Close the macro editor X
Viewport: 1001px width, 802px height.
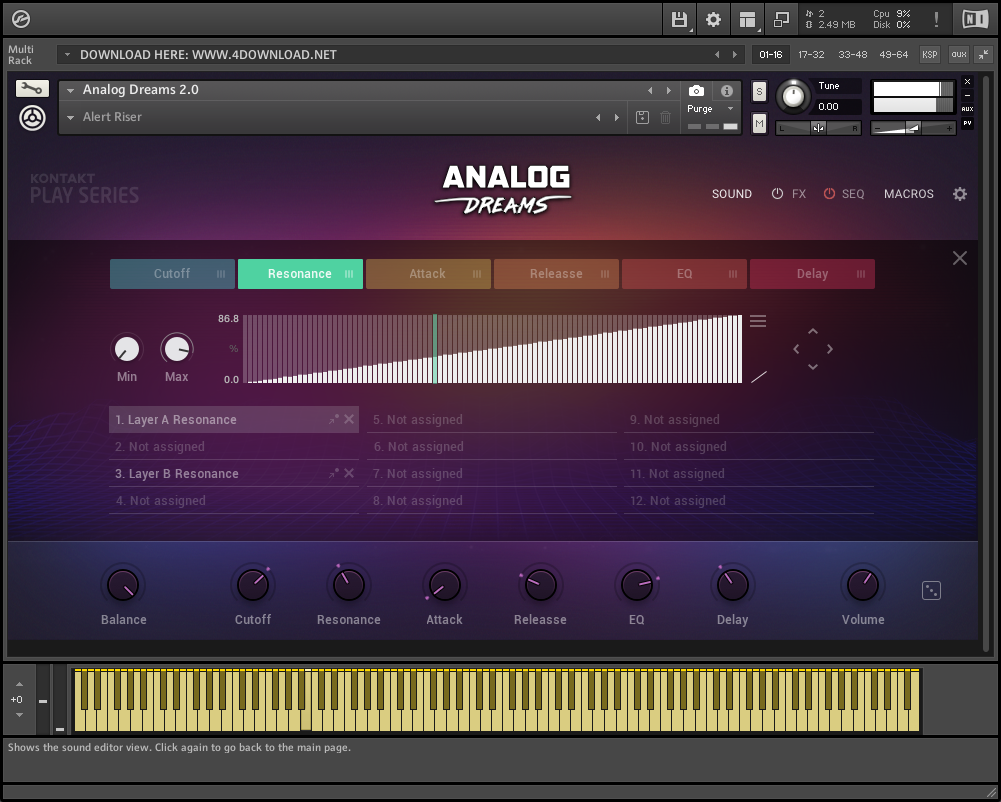tap(960, 258)
